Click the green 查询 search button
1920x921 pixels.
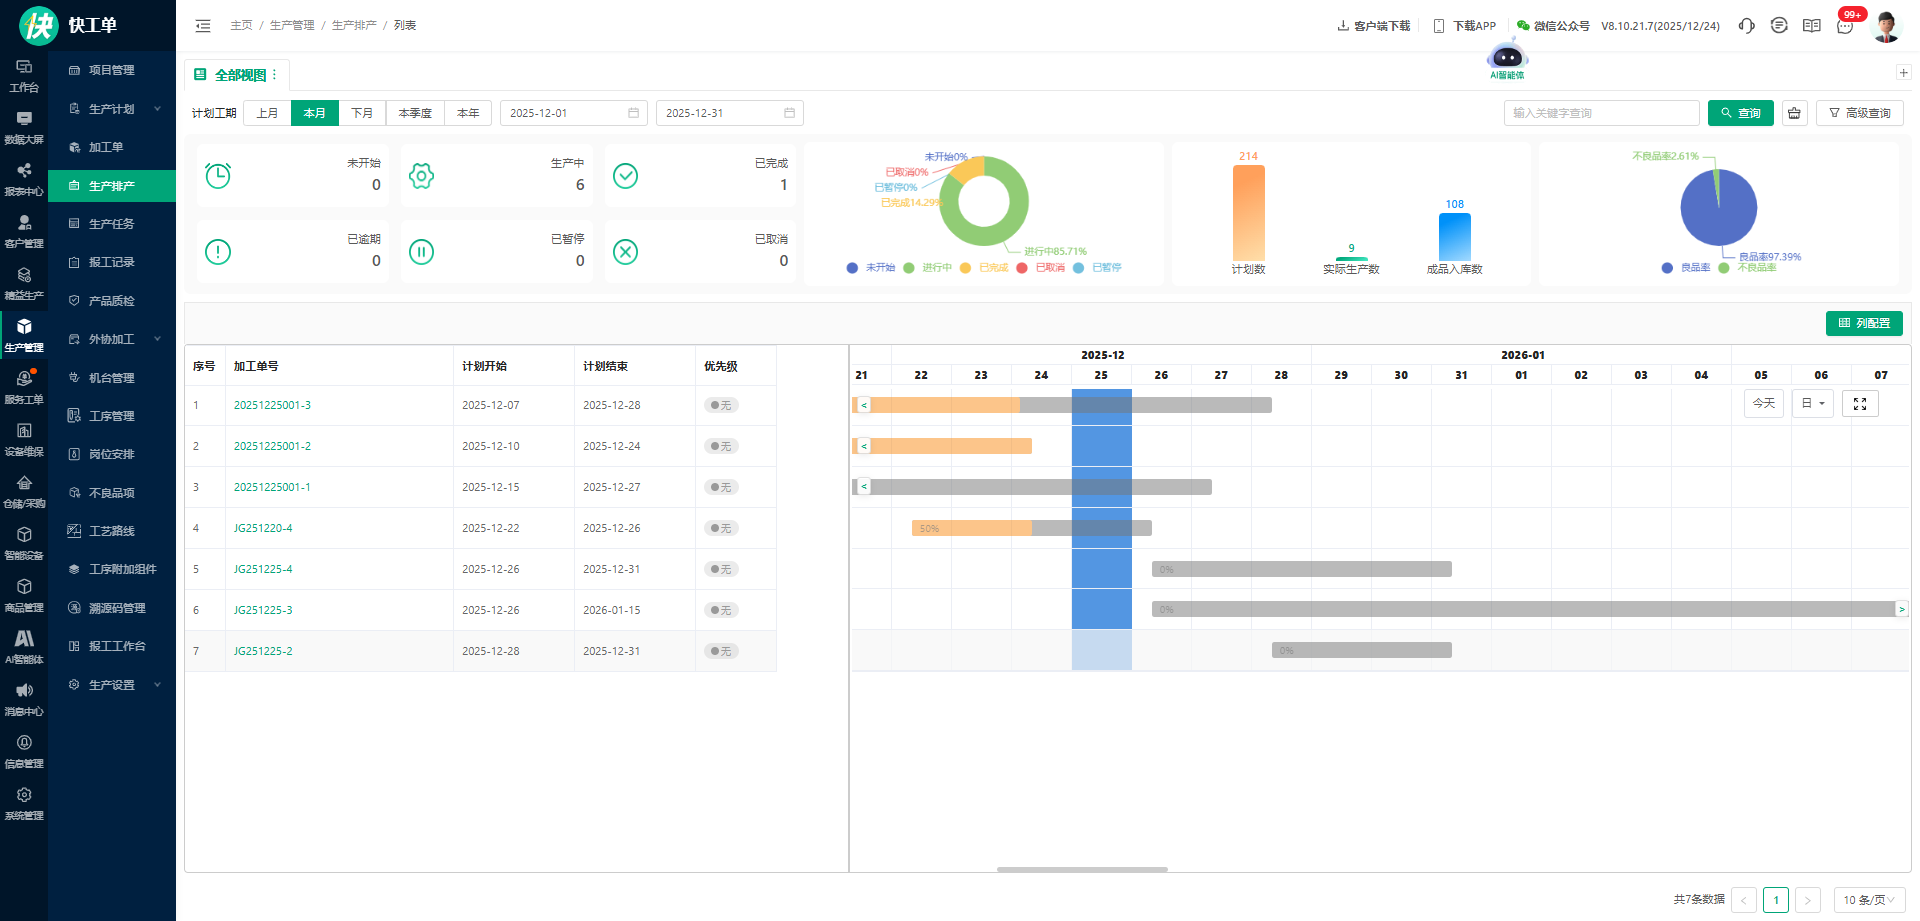[x=1740, y=113]
